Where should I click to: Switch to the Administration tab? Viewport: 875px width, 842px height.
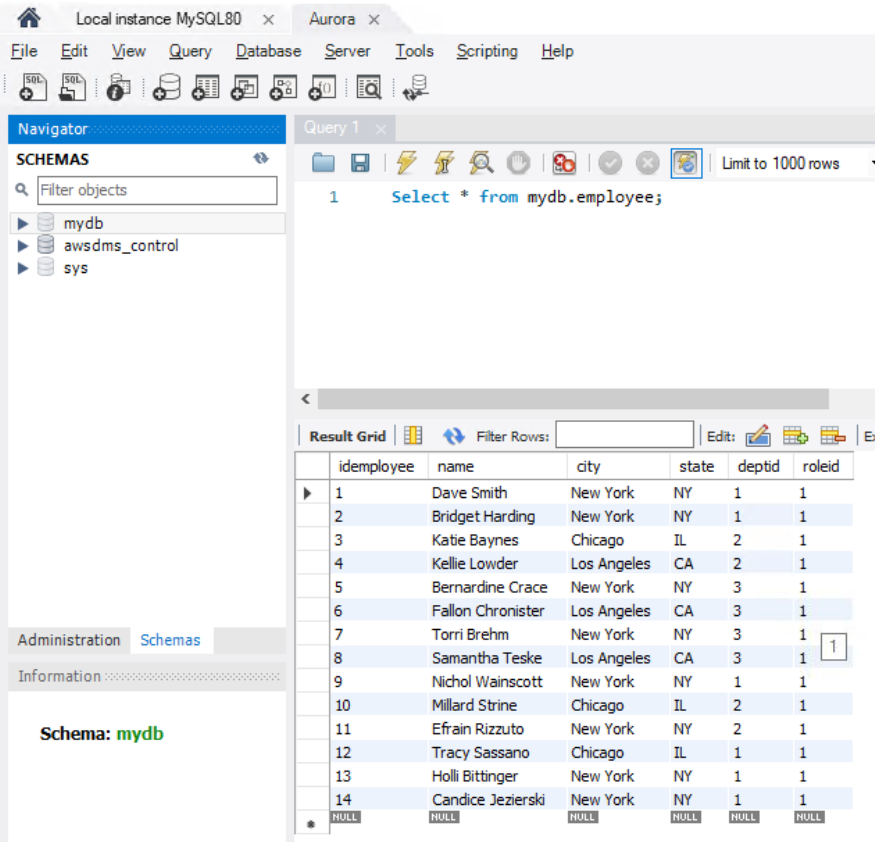point(68,640)
